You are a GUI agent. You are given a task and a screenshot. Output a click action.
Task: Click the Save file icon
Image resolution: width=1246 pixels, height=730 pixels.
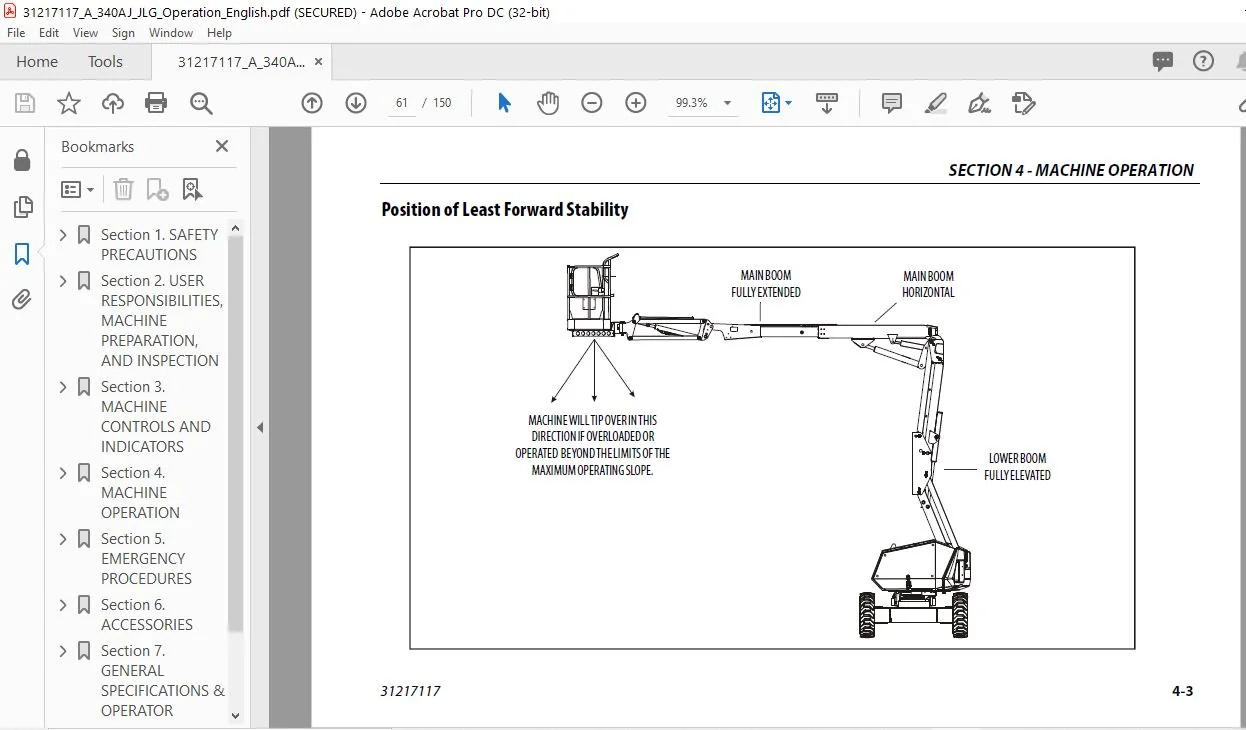25,103
